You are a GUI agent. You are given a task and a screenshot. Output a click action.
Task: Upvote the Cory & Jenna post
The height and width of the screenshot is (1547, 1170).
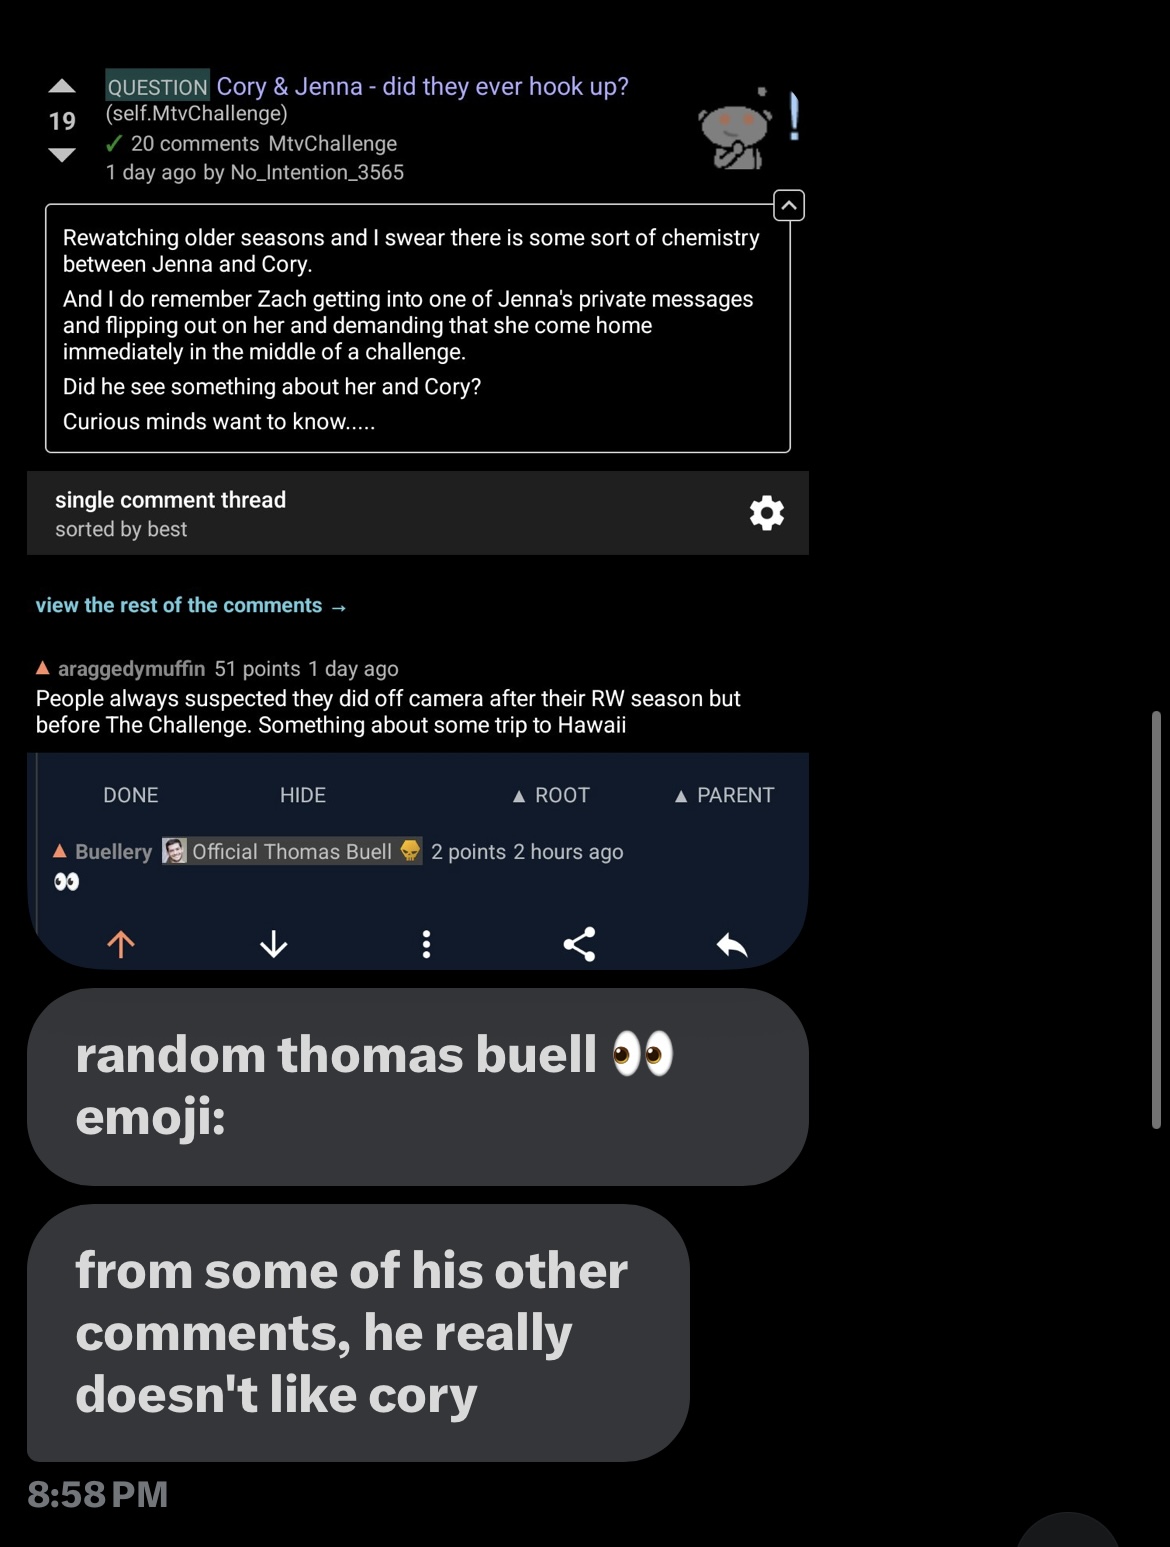coord(62,87)
